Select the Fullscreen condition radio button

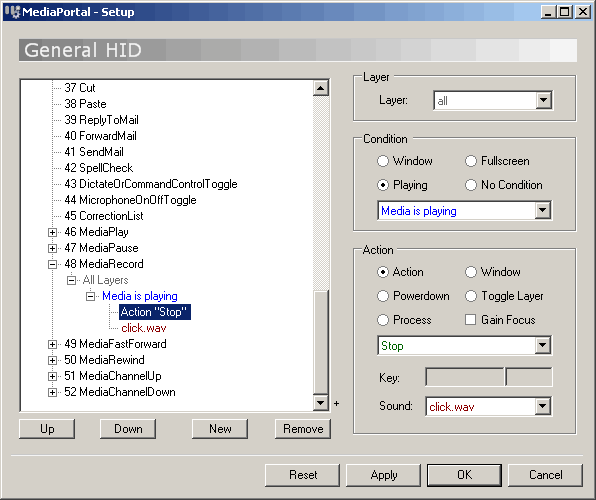coord(471,161)
